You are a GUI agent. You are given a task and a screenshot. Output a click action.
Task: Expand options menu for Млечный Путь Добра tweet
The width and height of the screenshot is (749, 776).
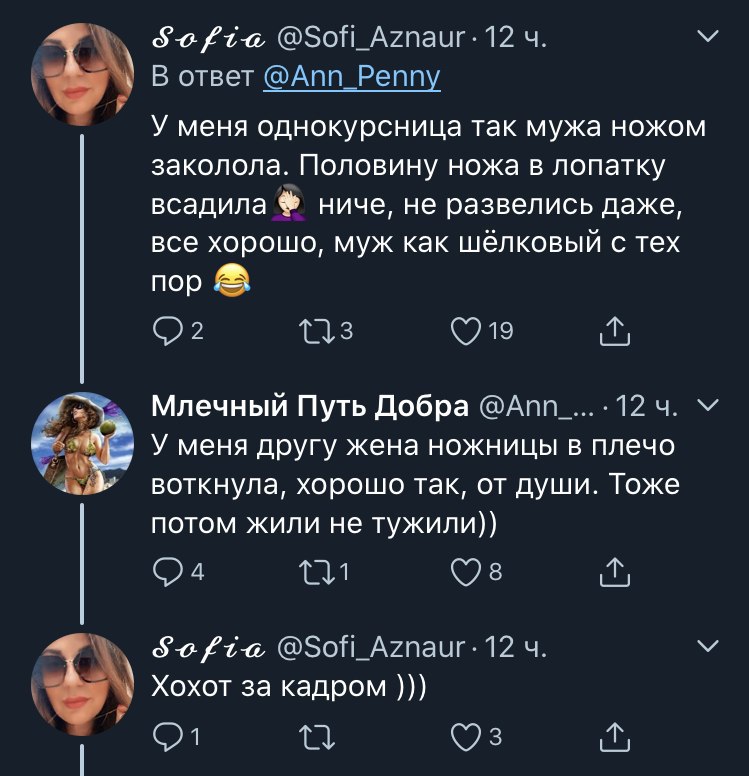coord(707,405)
